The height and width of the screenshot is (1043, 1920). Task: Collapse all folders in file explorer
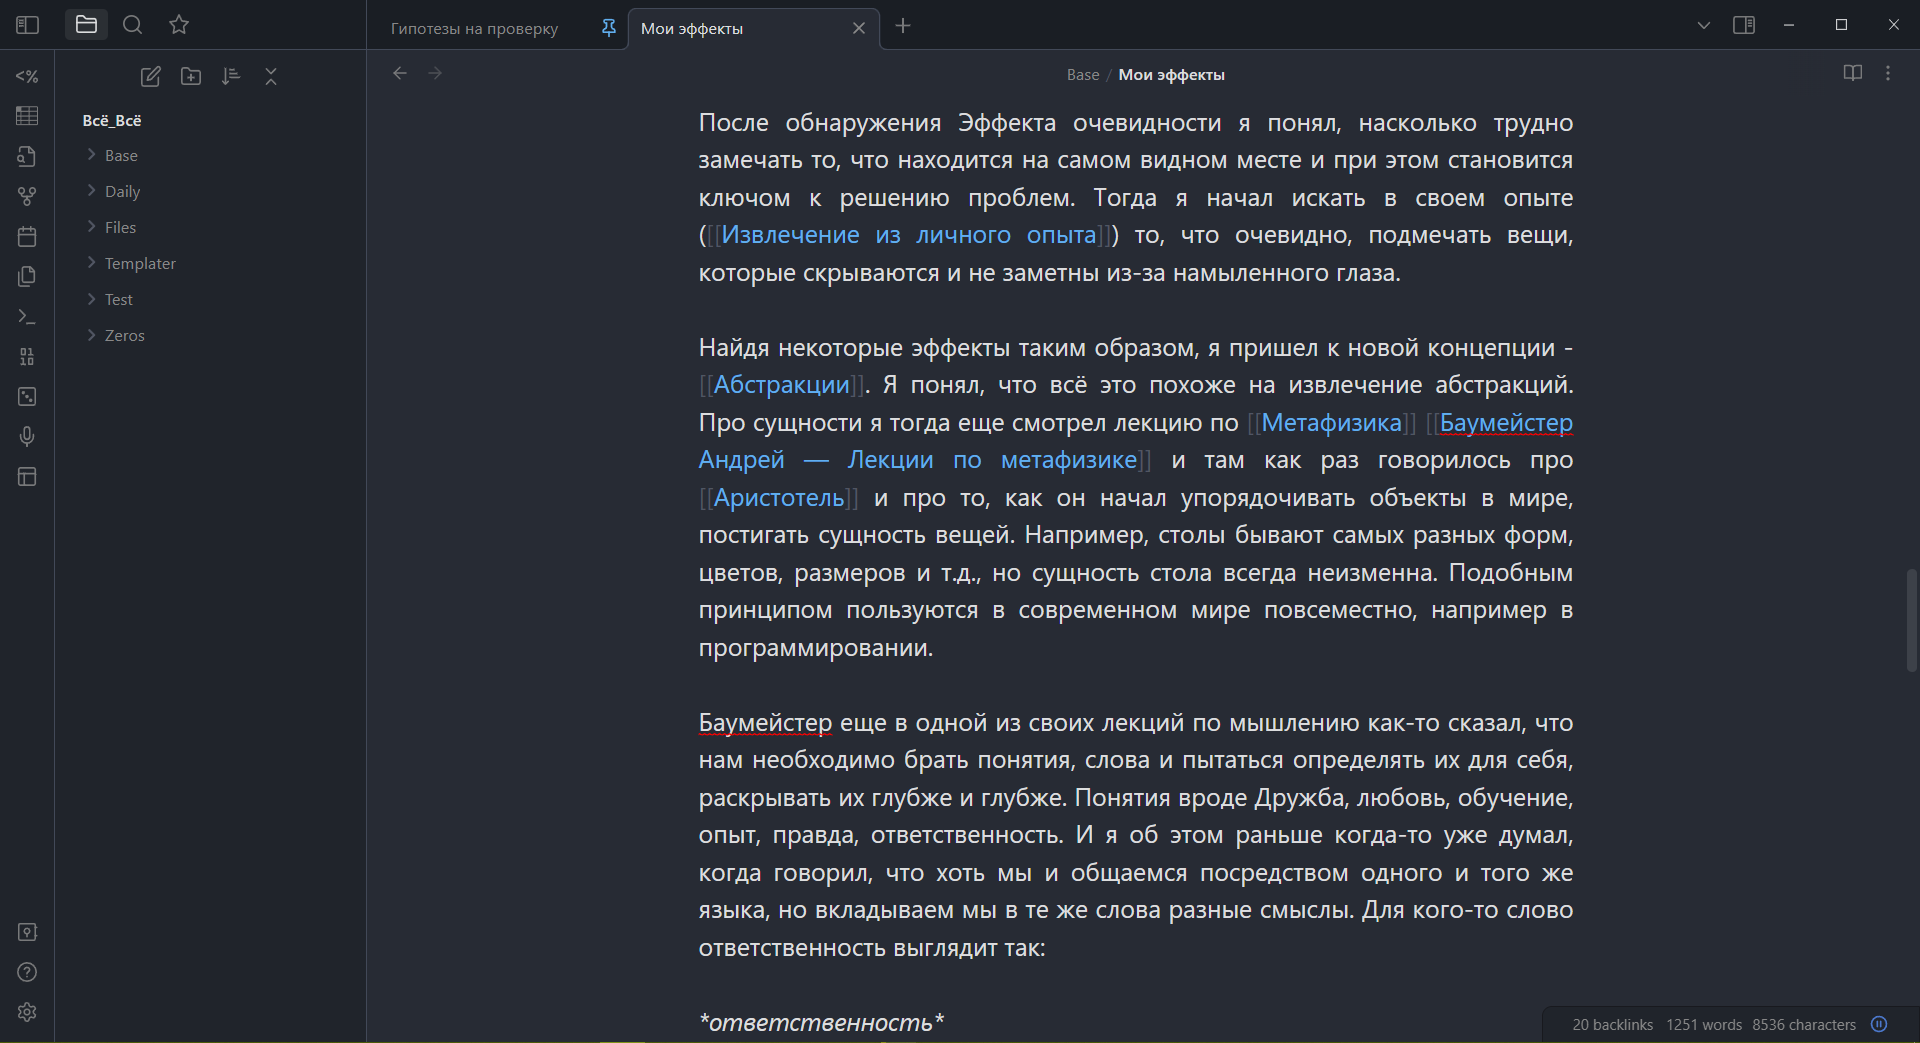pyautogui.click(x=271, y=76)
